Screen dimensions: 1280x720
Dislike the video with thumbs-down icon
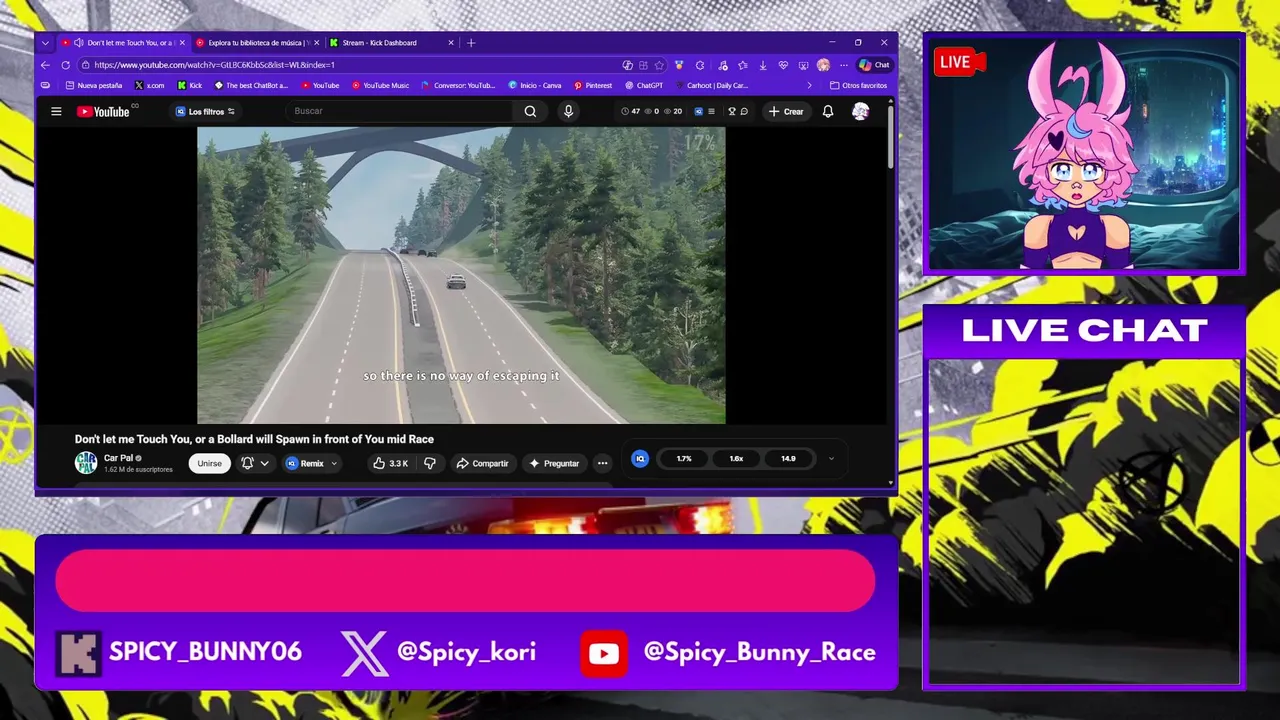(x=429, y=463)
